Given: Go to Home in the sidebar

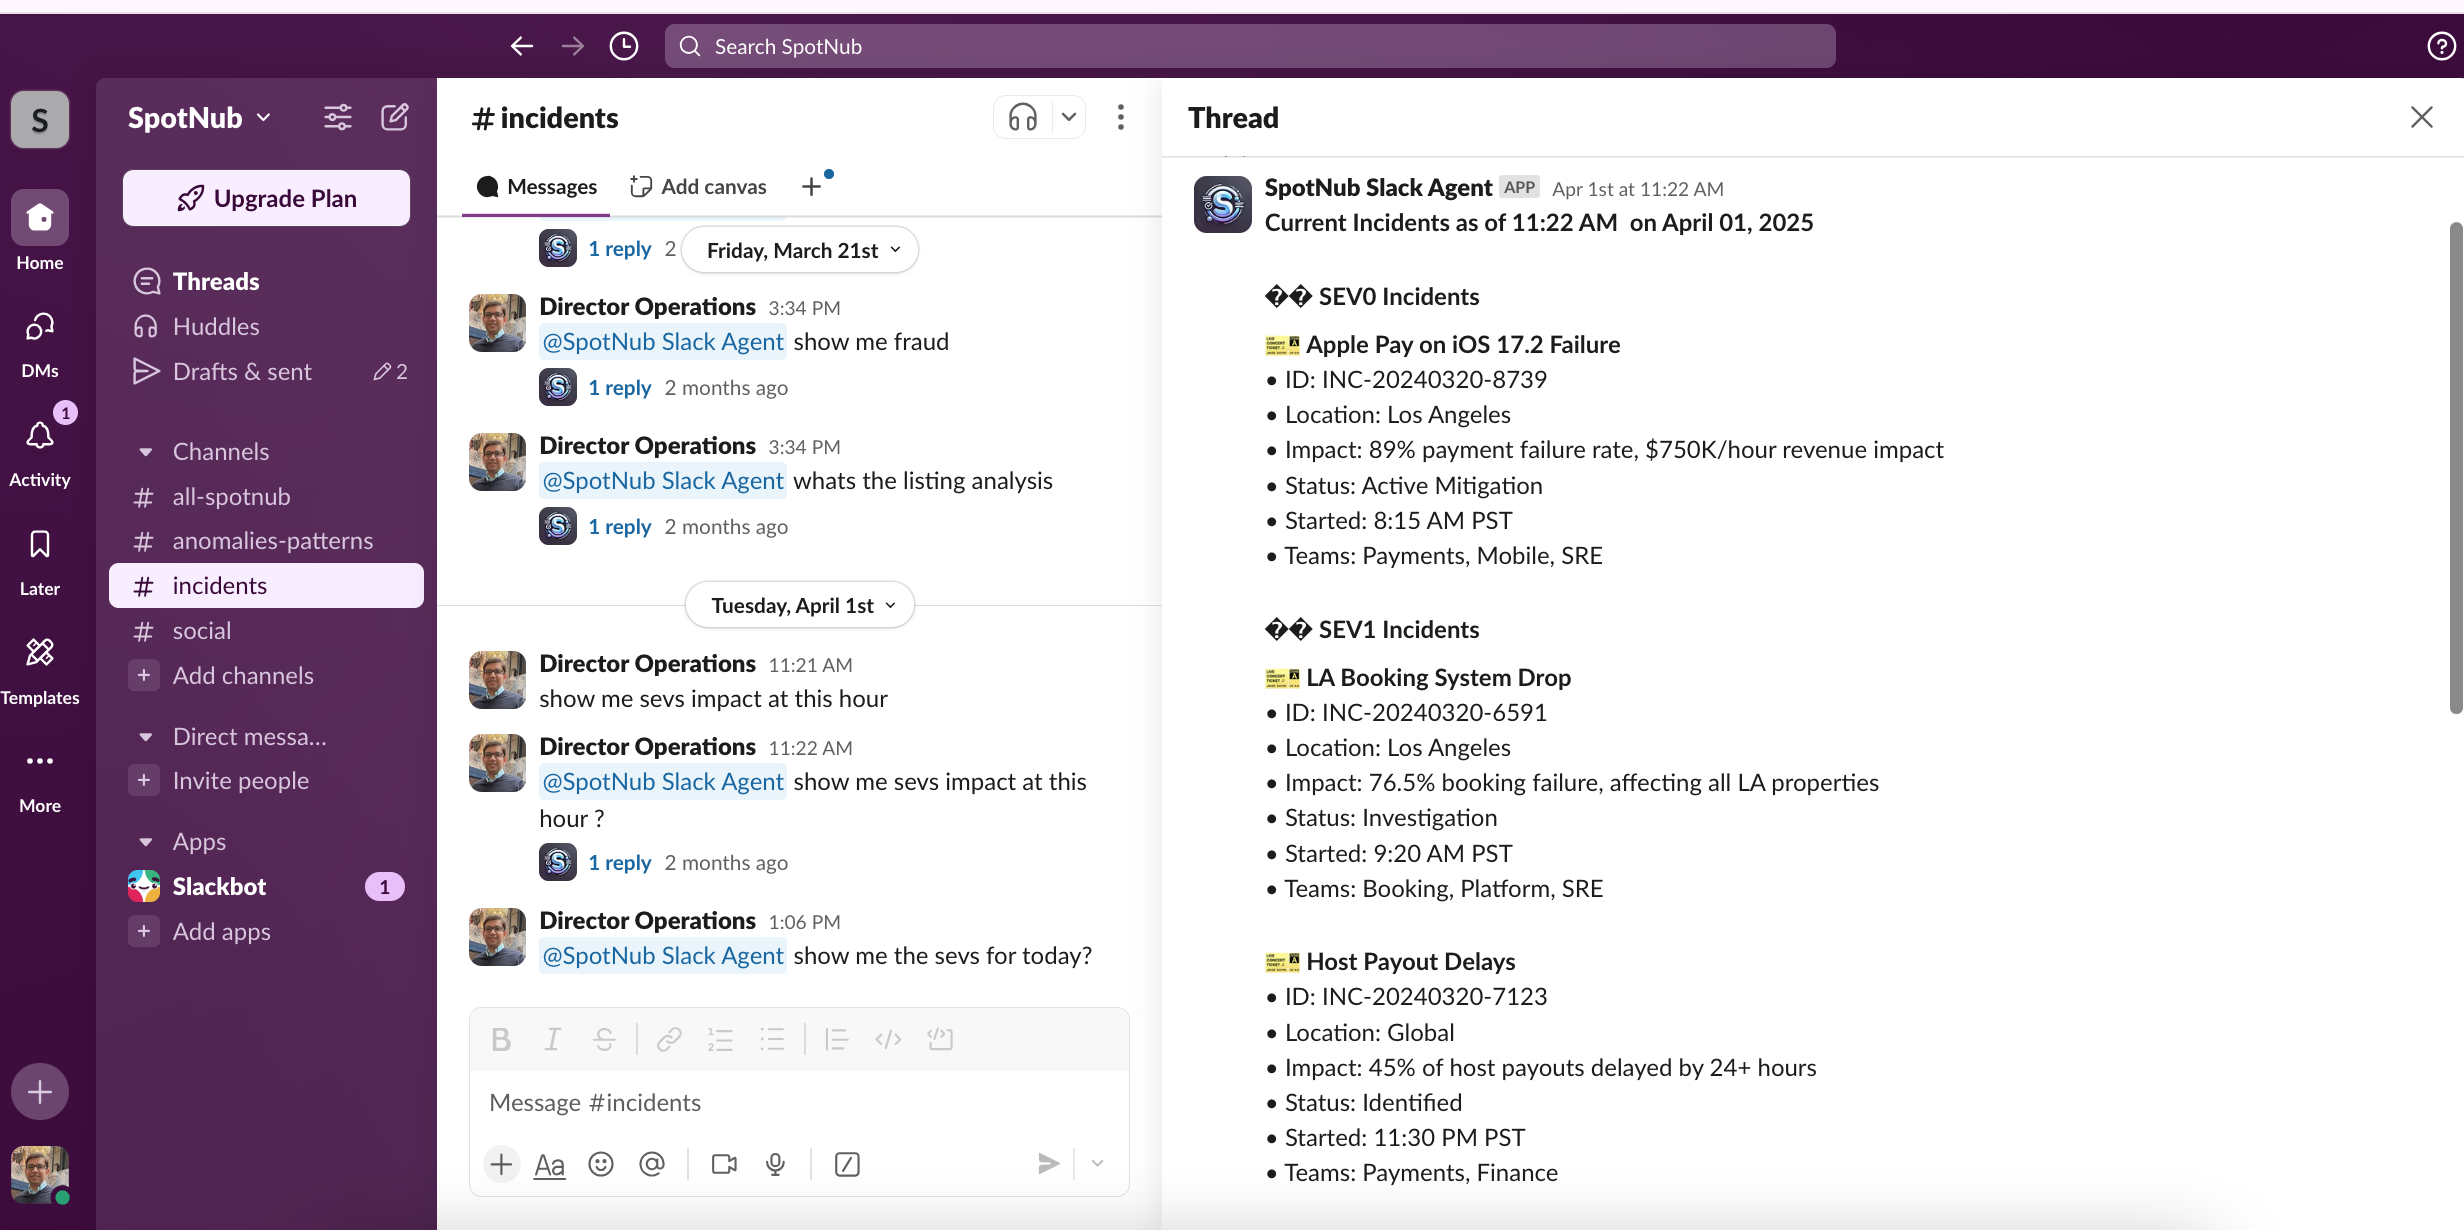Looking at the screenshot, I should tap(40, 231).
